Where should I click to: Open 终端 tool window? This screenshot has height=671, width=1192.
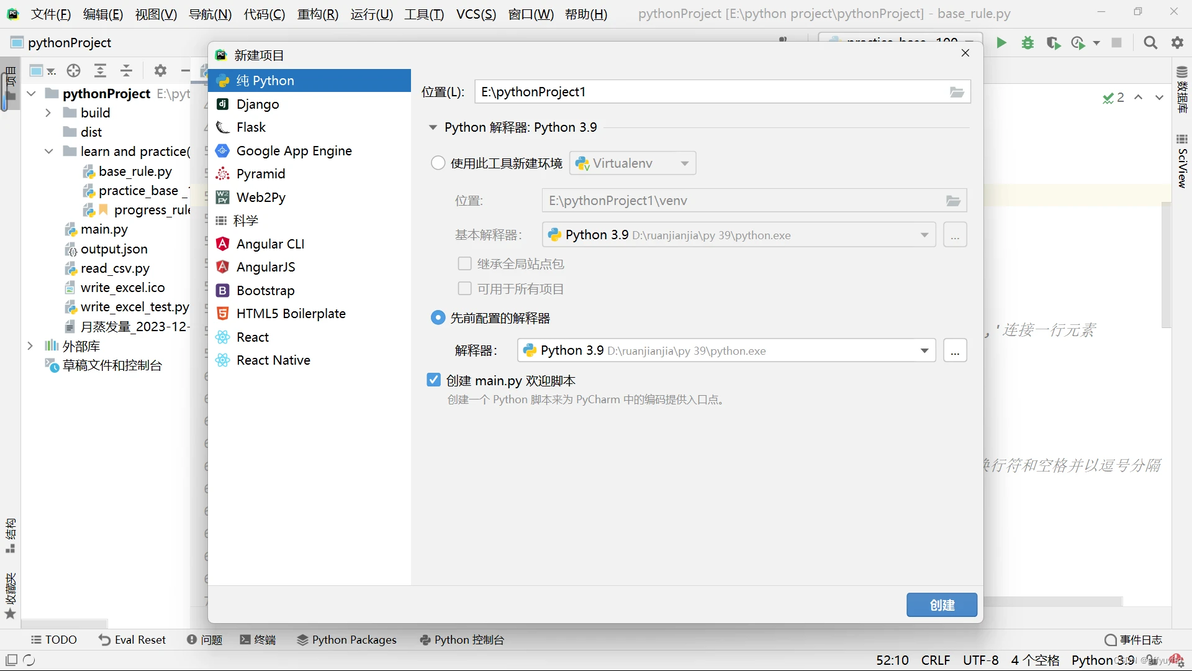(258, 640)
